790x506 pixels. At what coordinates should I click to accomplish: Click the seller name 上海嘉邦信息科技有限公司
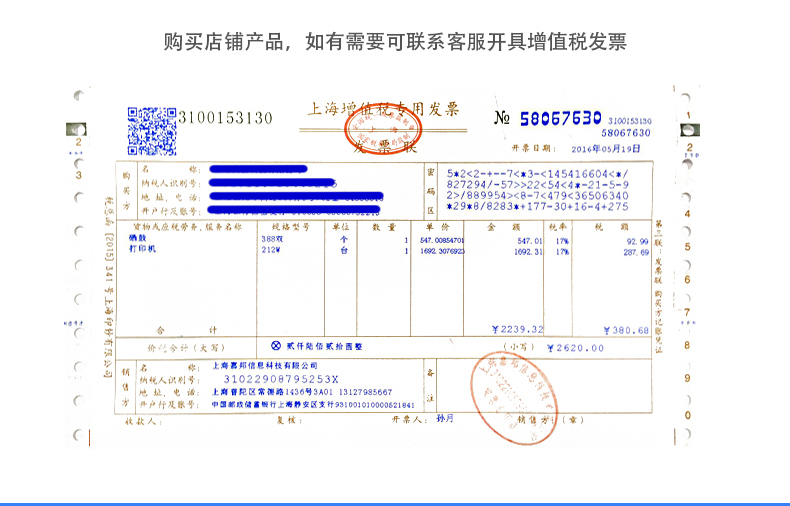pos(265,365)
